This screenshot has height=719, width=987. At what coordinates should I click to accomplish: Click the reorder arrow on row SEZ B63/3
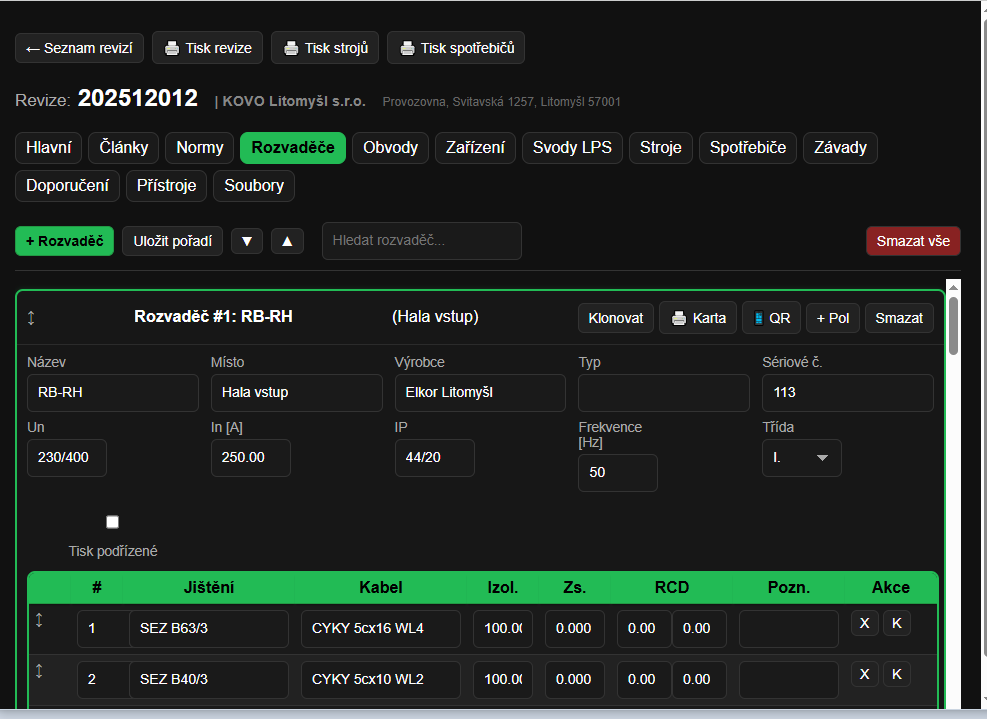pos(39,620)
